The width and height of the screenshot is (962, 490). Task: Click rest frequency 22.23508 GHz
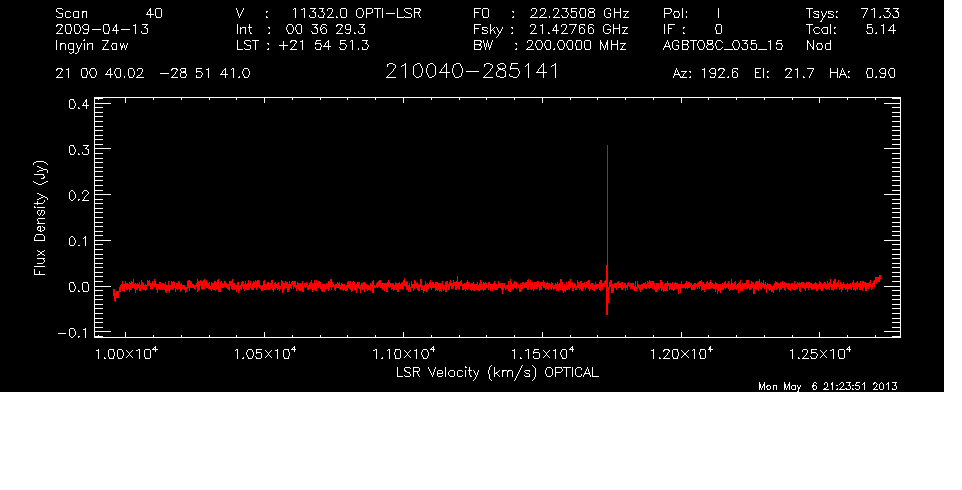pos(580,13)
